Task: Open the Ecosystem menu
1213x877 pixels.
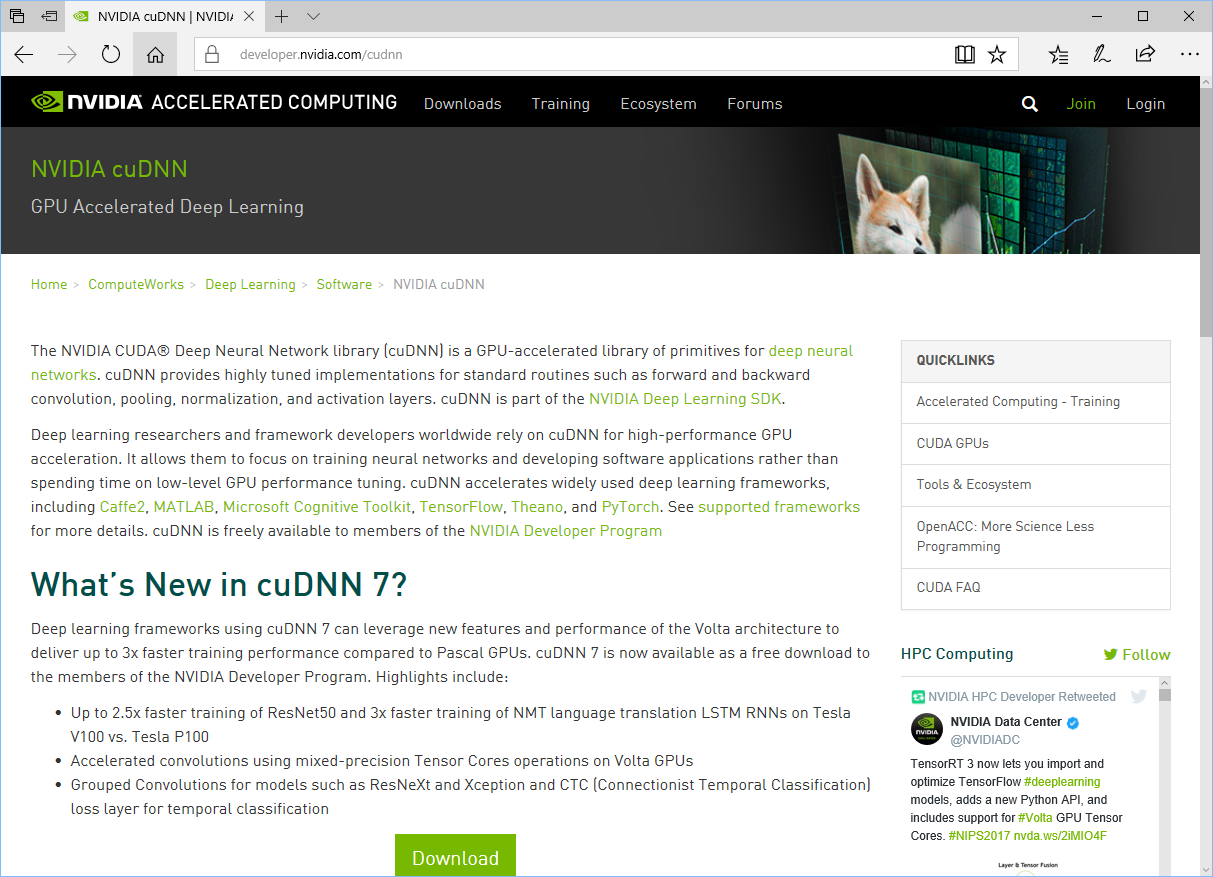Action: 658,104
